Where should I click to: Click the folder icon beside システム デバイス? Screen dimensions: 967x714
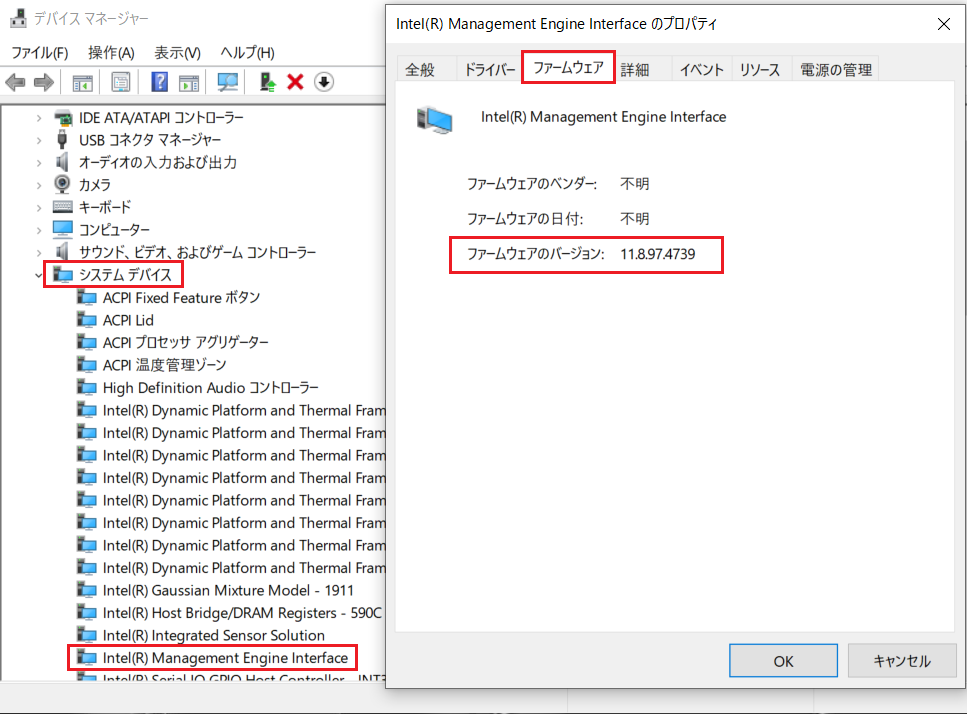click(63, 274)
